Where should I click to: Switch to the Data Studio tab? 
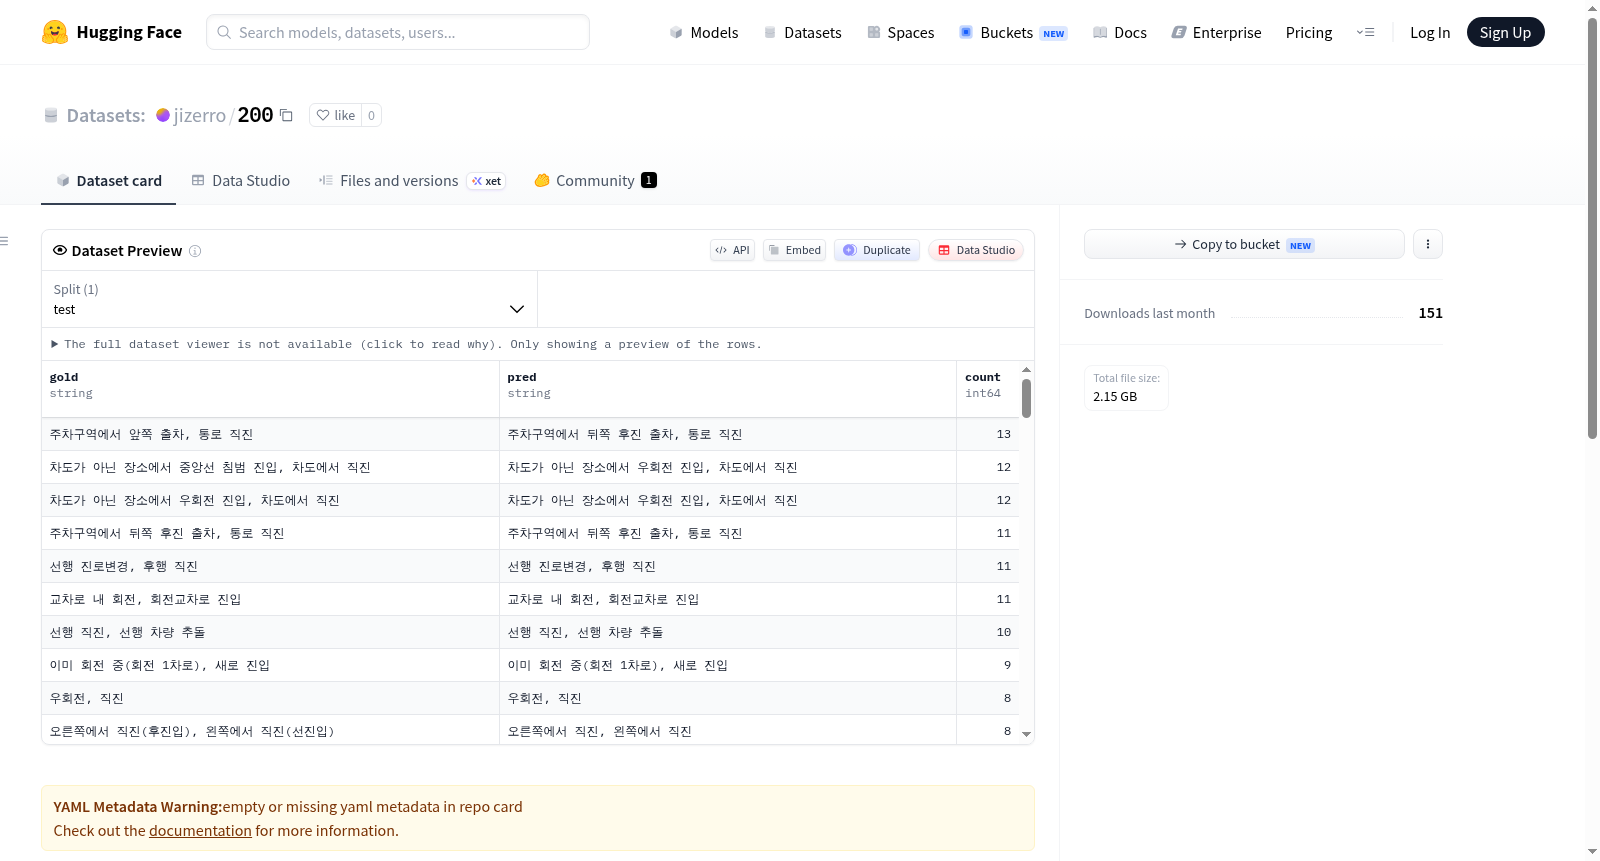tap(241, 181)
